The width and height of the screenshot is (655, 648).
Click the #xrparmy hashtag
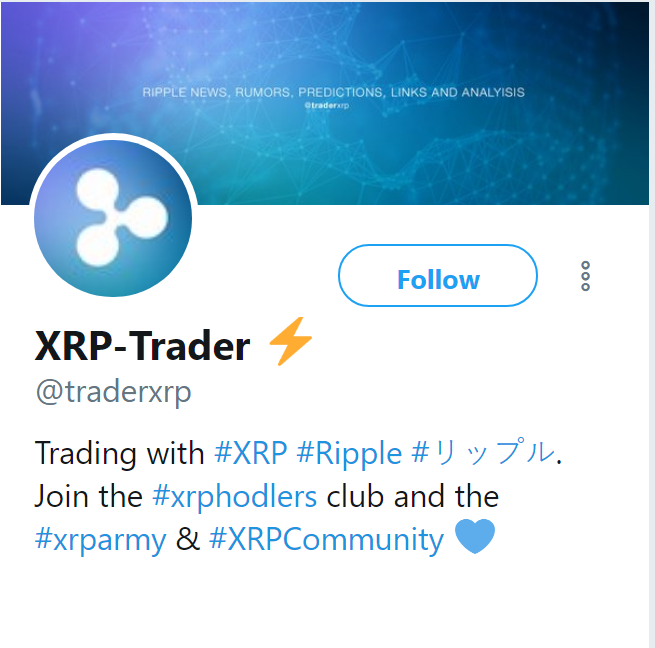tap(100, 540)
